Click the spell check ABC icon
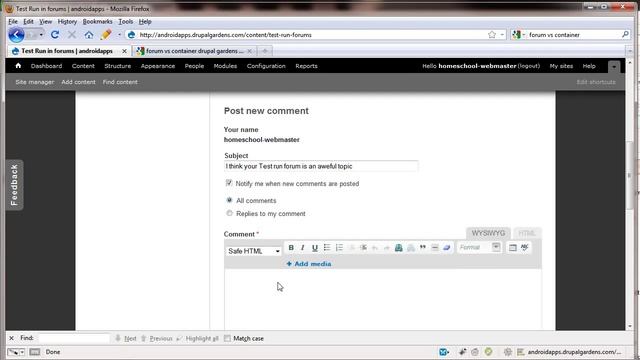640x360 pixels. [x=525, y=247]
